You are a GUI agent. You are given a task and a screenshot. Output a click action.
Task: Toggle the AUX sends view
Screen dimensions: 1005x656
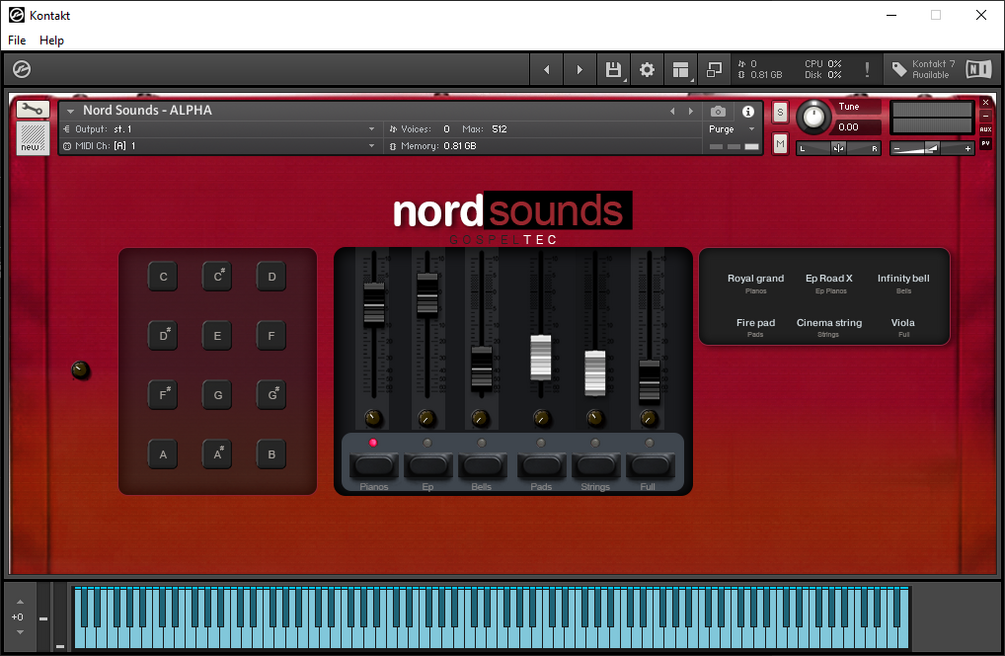(986, 130)
